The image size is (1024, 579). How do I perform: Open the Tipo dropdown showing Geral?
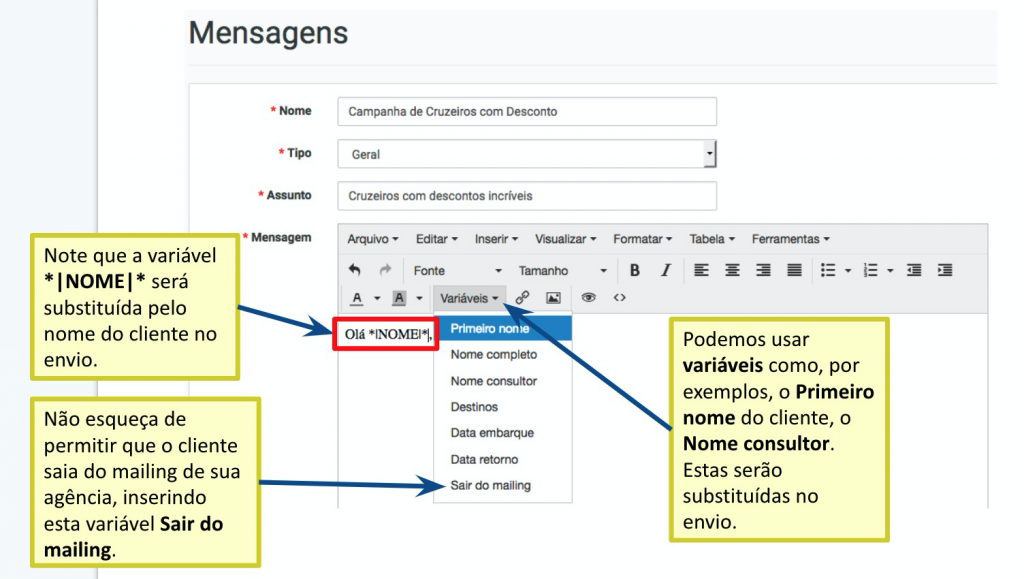[527, 154]
